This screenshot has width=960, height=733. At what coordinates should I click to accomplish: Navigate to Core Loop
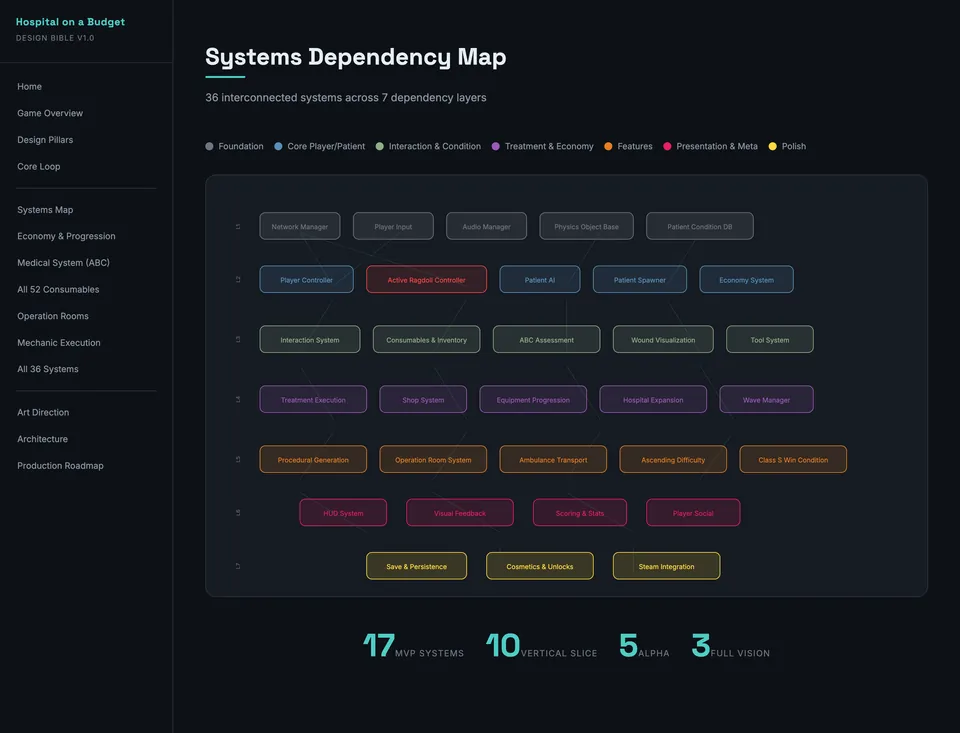(x=39, y=167)
